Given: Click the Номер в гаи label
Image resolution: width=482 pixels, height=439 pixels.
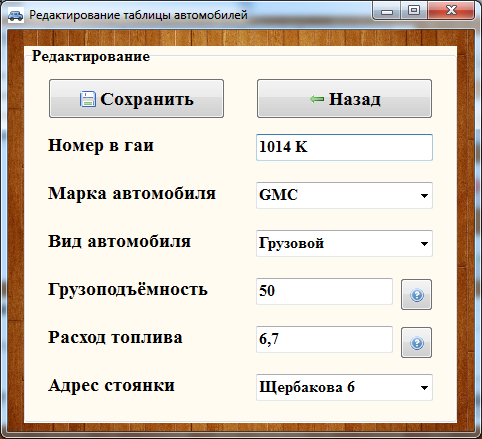Looking at the screenshot, I should [x=101, y=146].
